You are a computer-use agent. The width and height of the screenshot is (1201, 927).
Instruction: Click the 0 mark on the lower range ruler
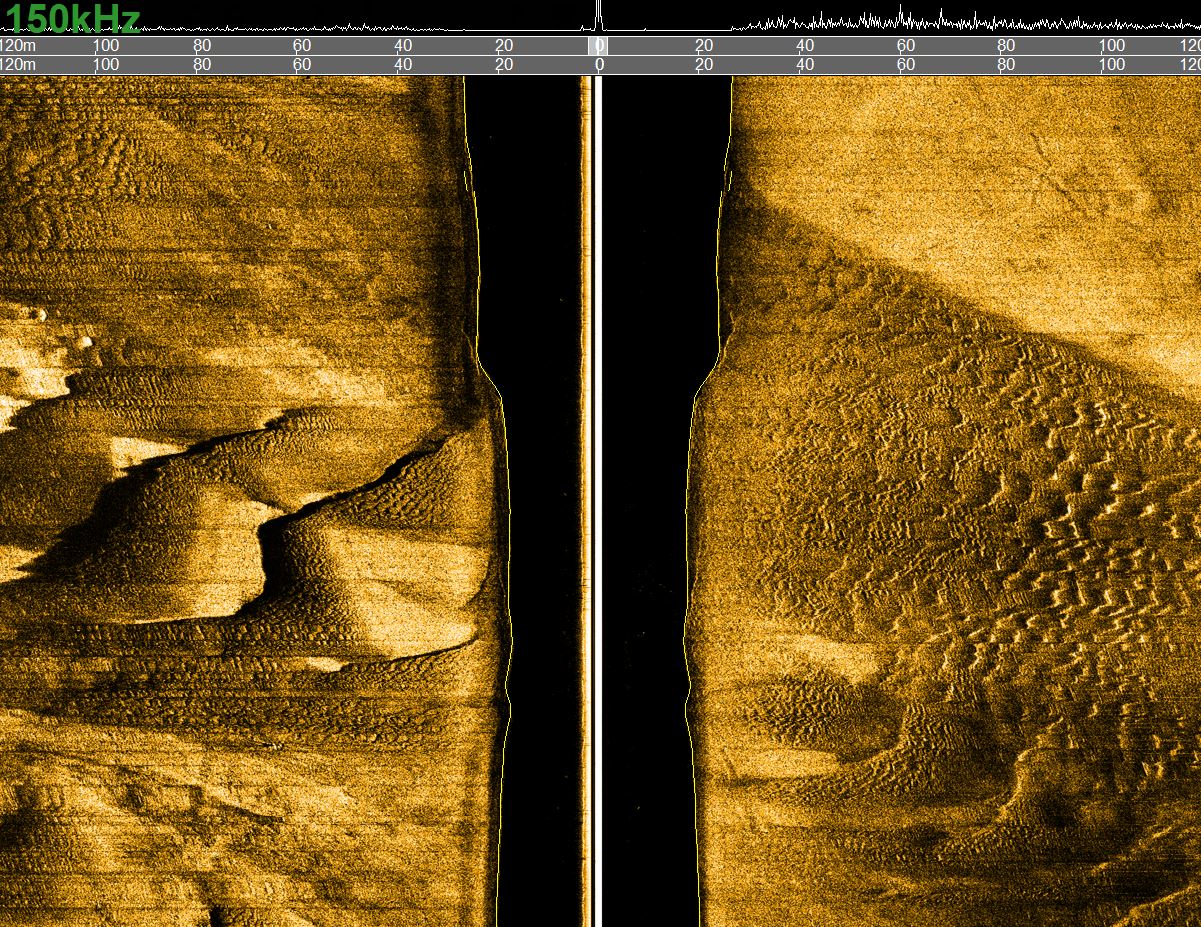[599, 65]
